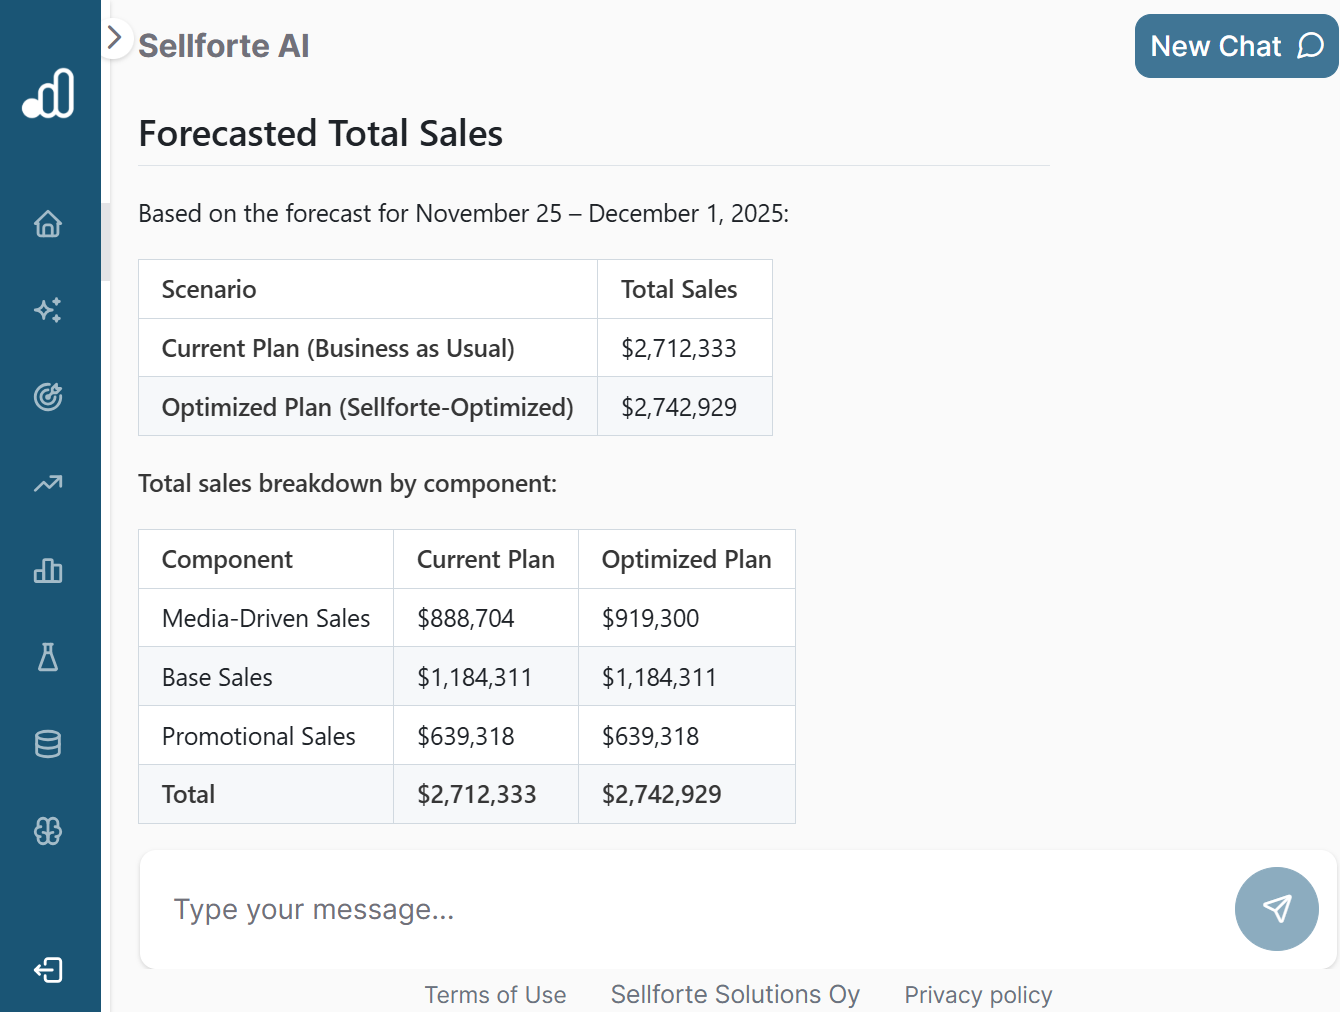Click the trend line forecasting icon

(x=47, y=484)
